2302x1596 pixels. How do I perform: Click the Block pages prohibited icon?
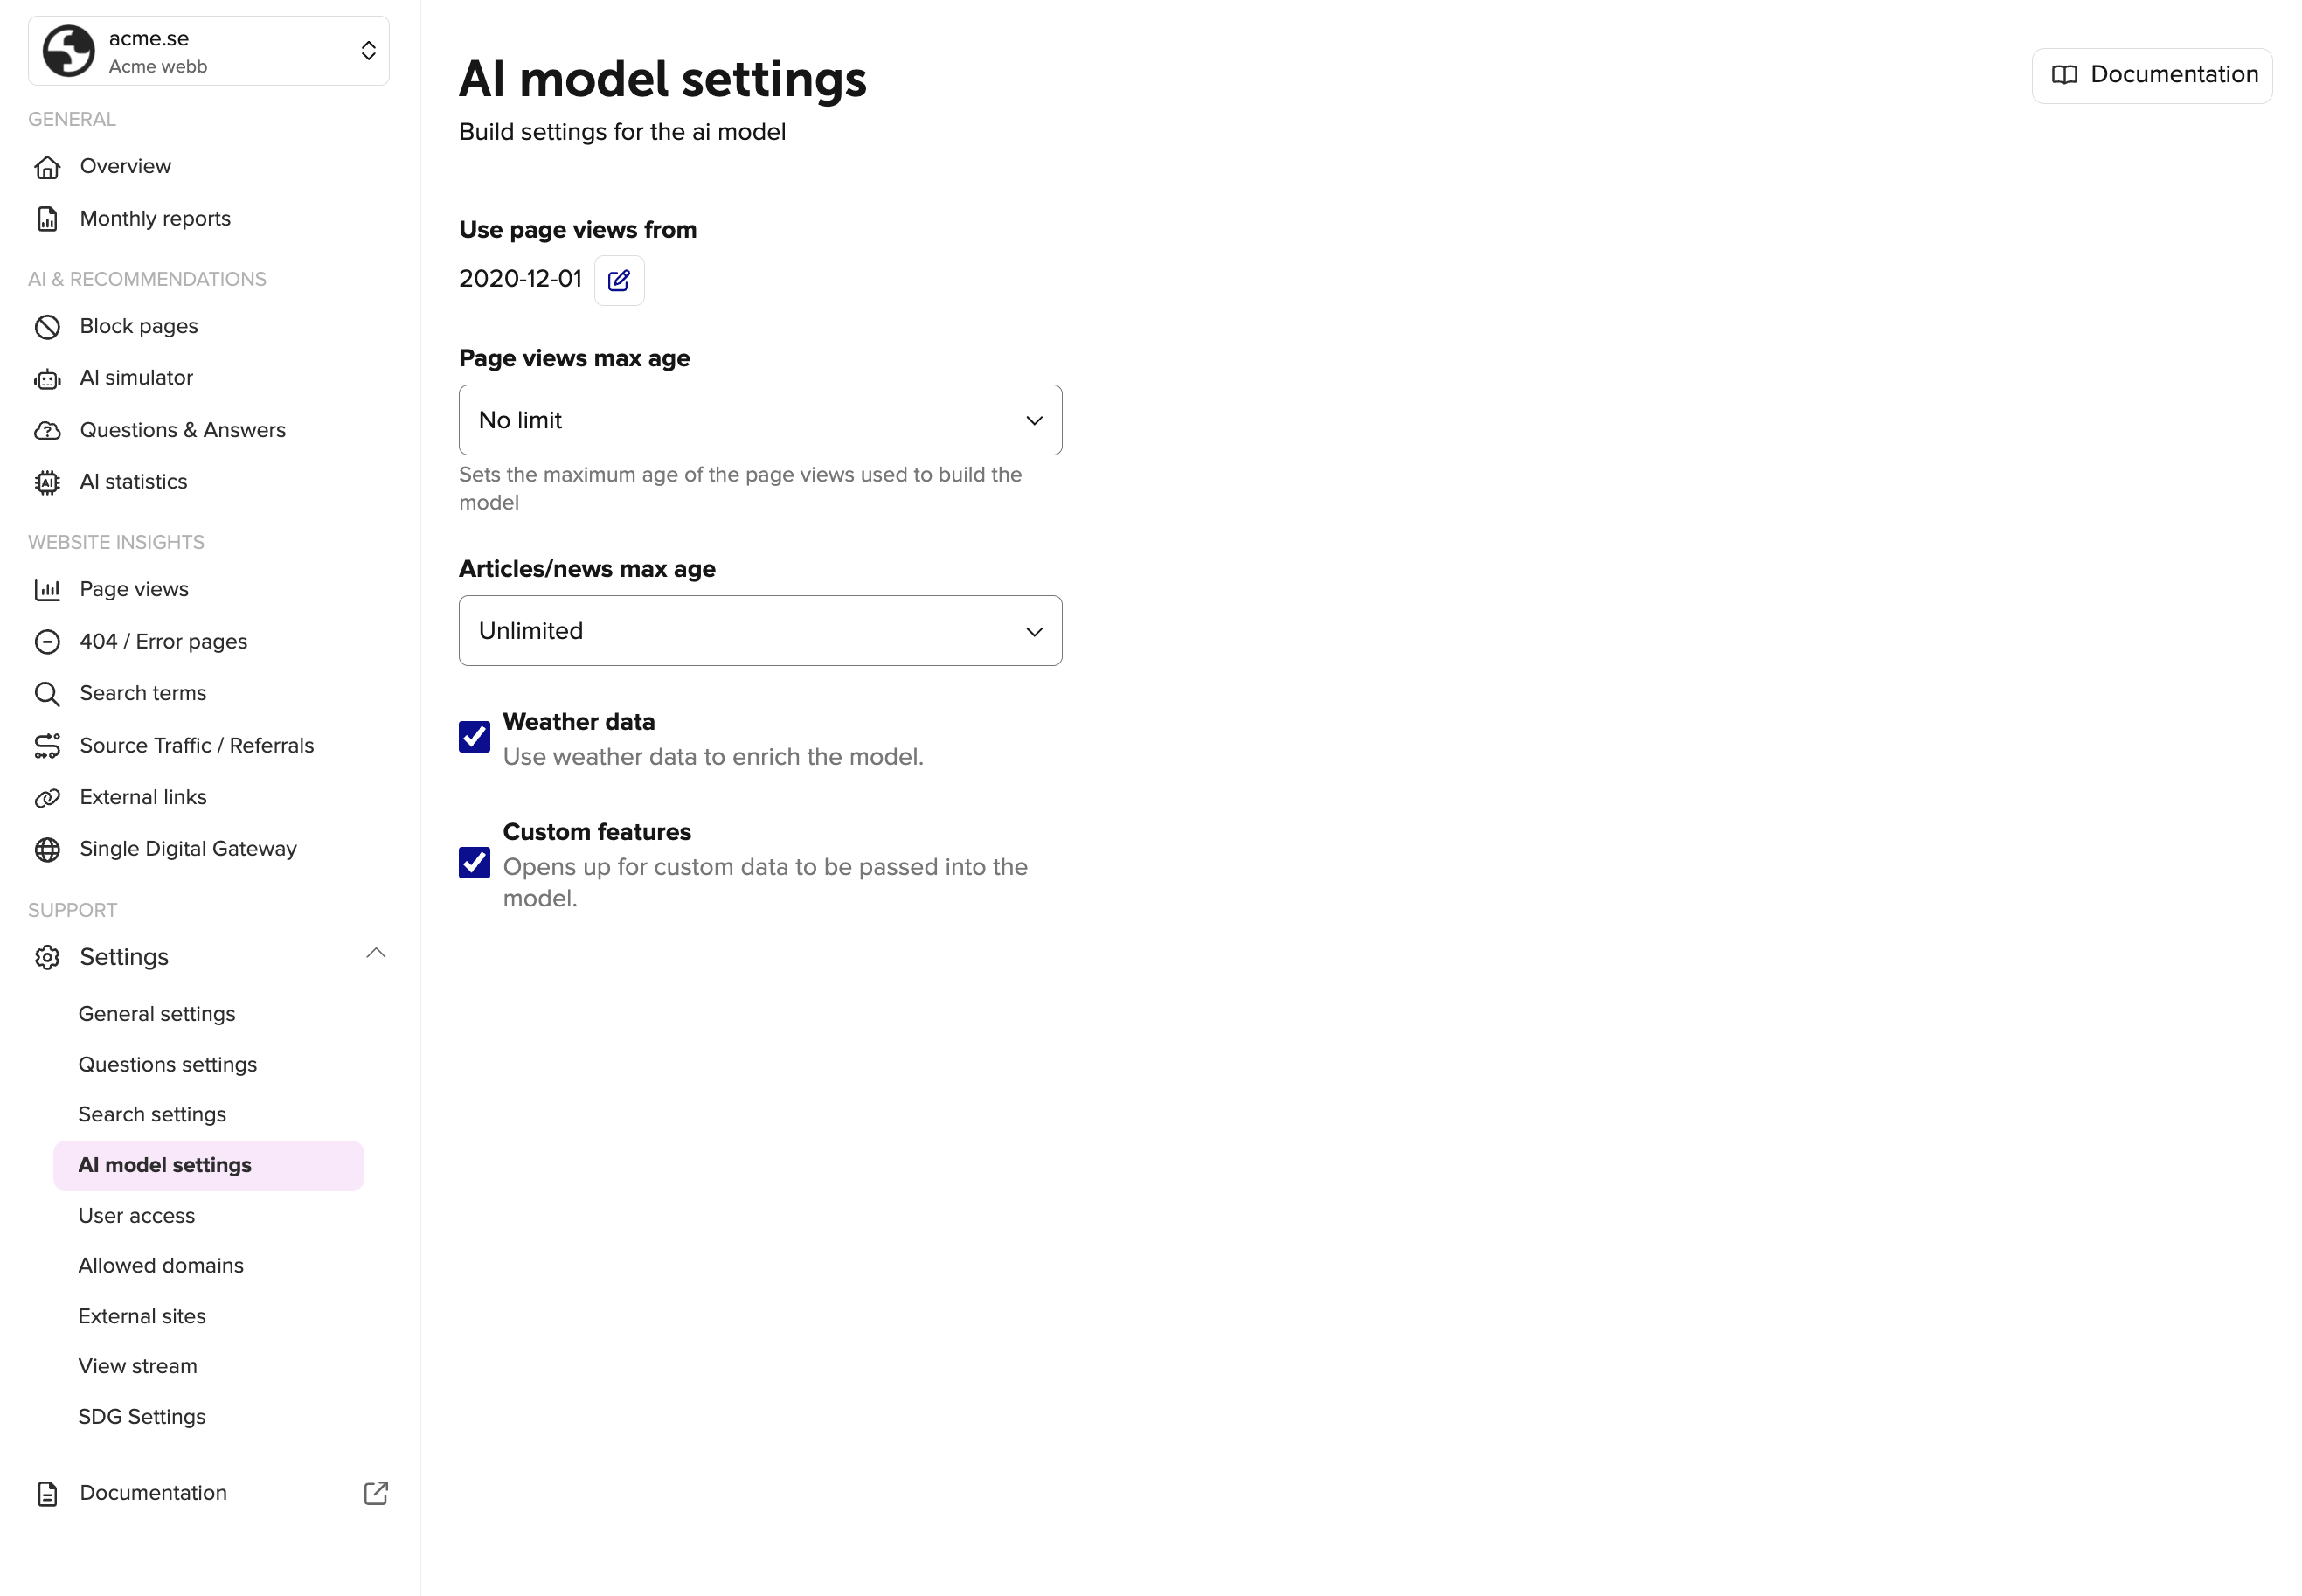[47, 327]
